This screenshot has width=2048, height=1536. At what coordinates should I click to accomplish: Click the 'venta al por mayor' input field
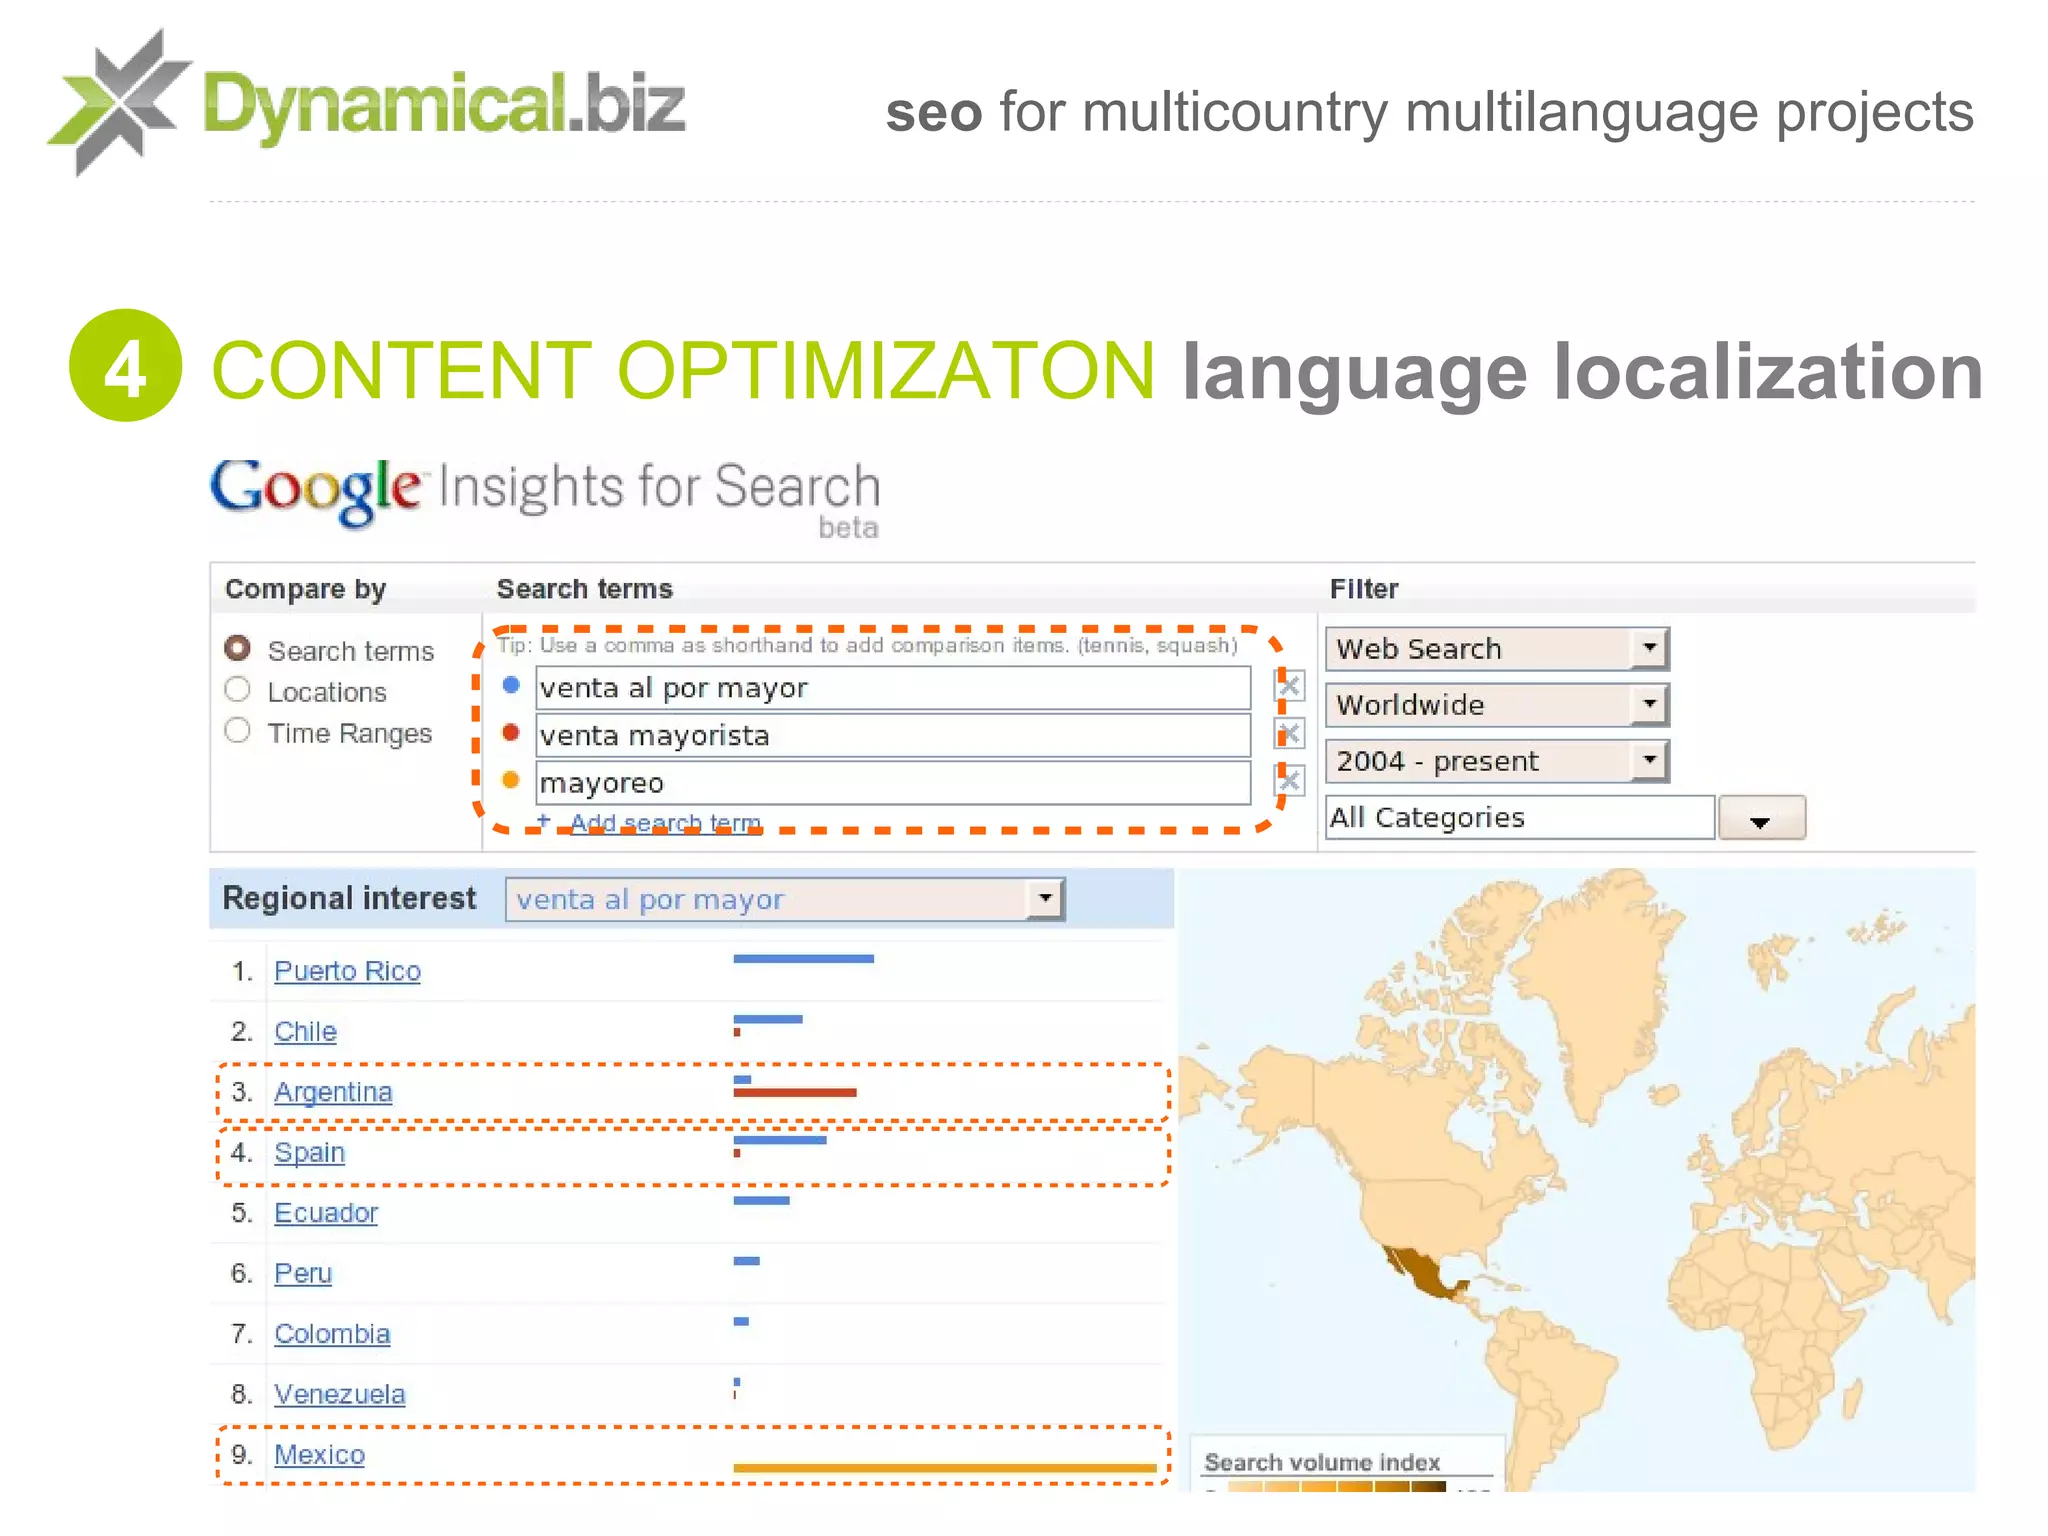[893, 688]
